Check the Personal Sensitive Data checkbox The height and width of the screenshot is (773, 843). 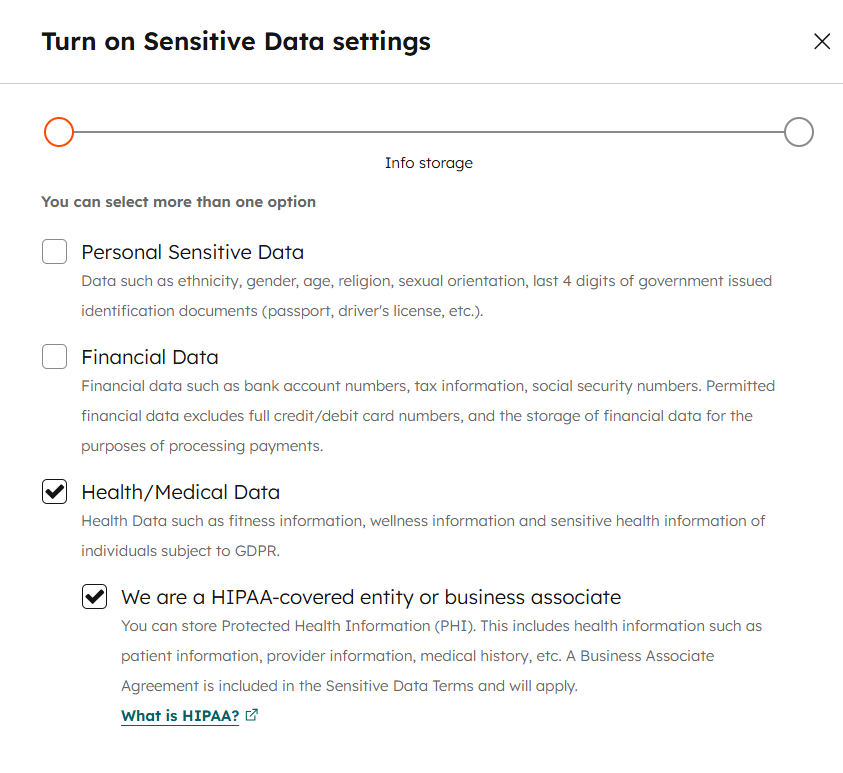54,252
